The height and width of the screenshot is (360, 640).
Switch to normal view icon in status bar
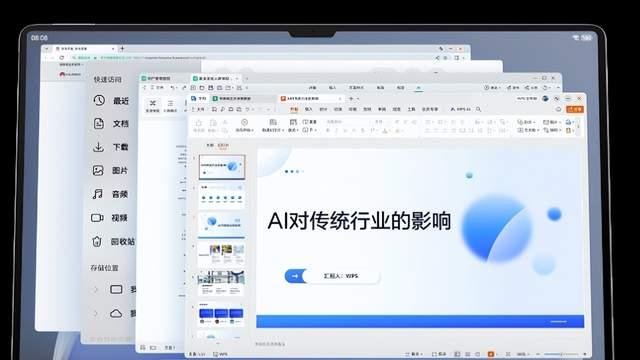[x=458, y=354]
